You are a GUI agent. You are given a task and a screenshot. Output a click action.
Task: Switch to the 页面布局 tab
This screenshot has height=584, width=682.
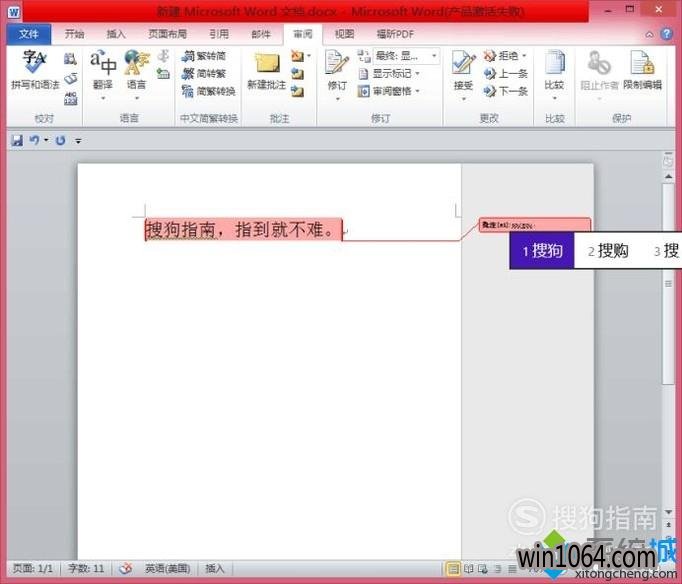167,34
